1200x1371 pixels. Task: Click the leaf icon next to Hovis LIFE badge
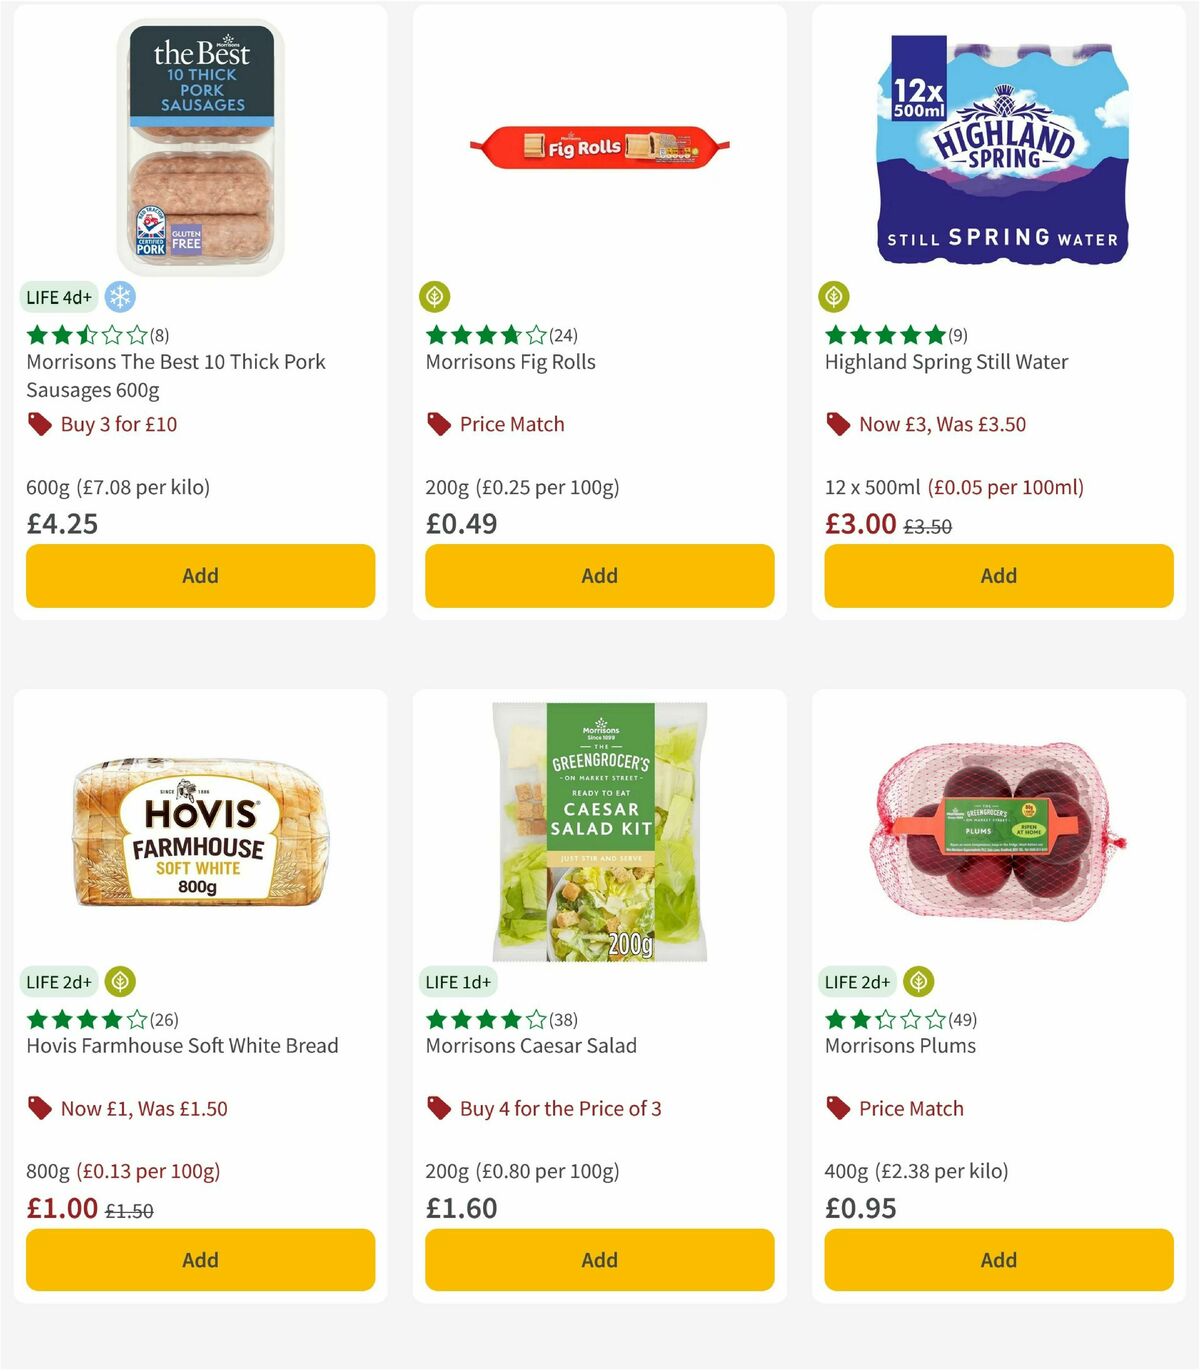[120, 982]
